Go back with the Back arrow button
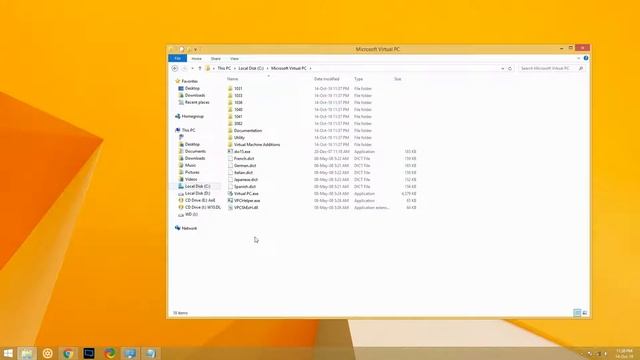 click(x=175, y=69)
